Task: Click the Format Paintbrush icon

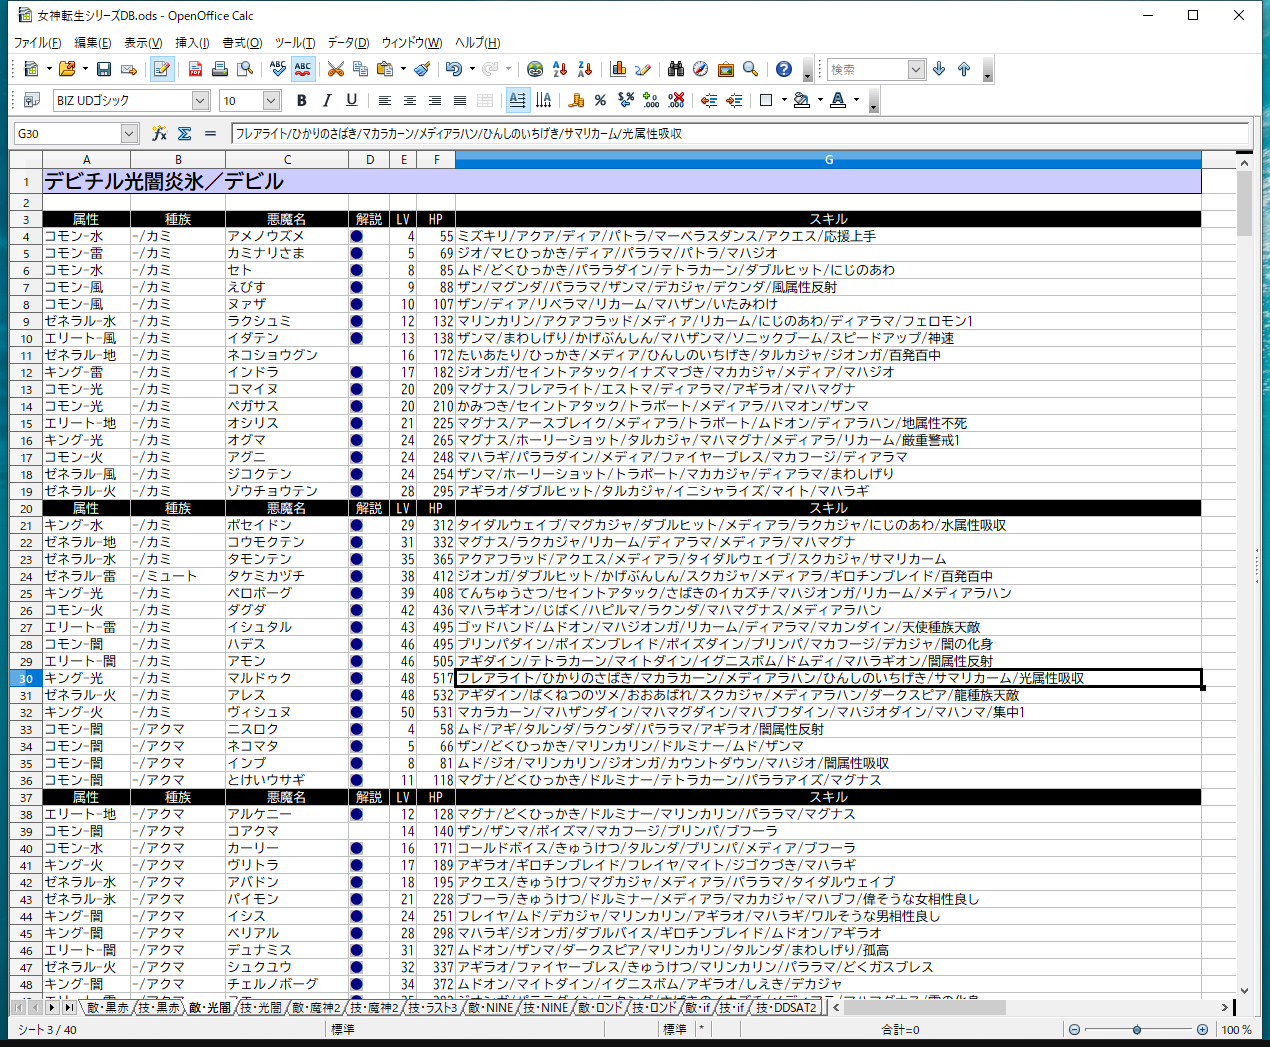Action: coord(422,69)
